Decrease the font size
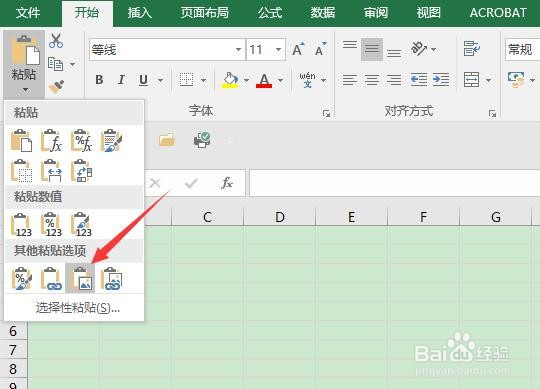Image resolution: width=540 pixels, height=389 pixels. coord(320,49)
